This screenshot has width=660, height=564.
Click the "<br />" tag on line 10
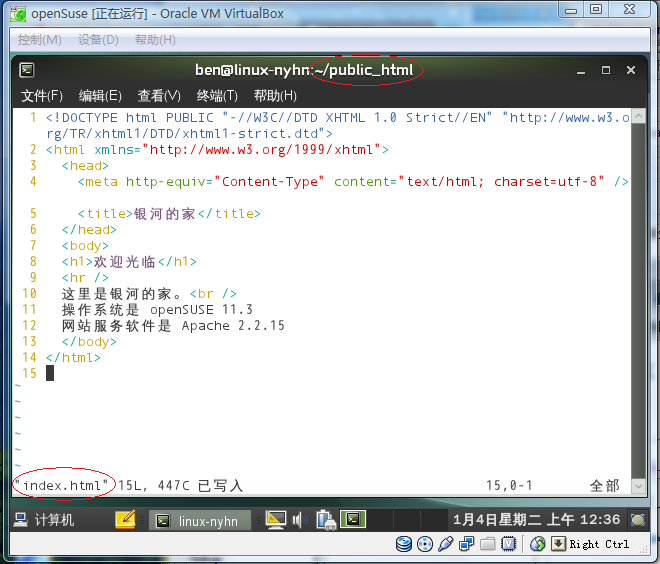pyautogui.click(x=213, y=294)
